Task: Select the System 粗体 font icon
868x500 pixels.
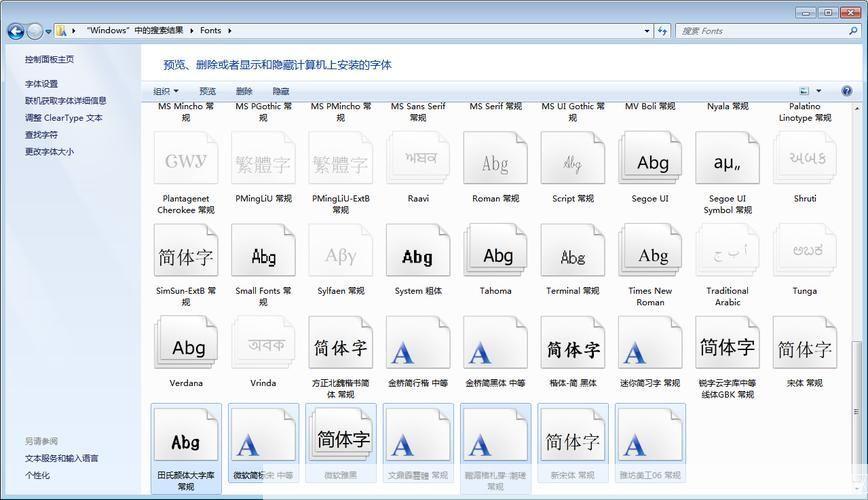Action: pyautogui.click(x=418, y=250)
